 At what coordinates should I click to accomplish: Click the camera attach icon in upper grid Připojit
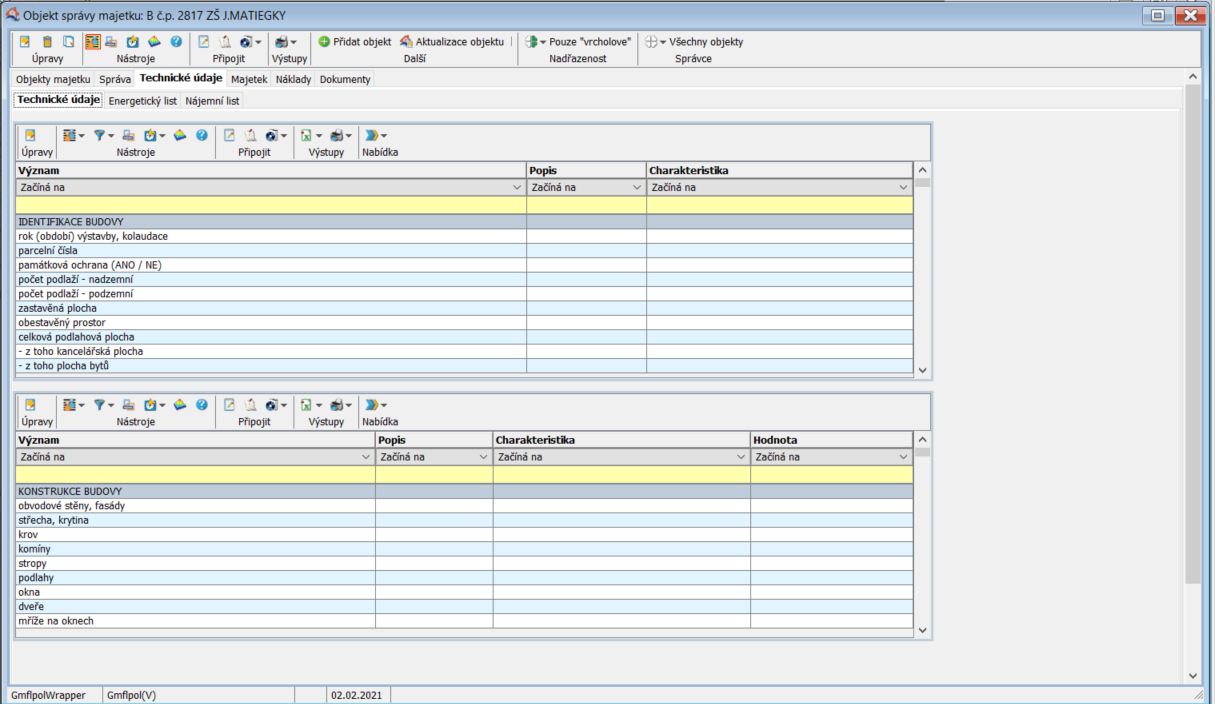[273, 135]
